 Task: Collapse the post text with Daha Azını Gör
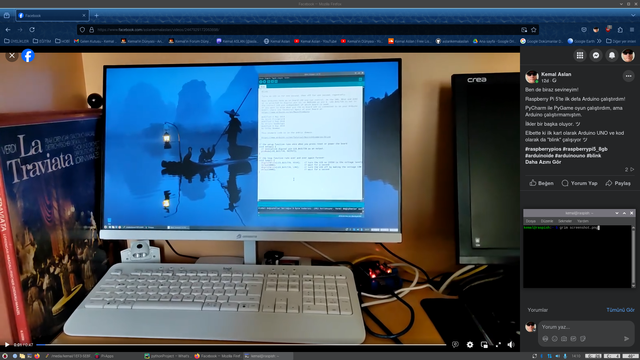coord(543,162)
